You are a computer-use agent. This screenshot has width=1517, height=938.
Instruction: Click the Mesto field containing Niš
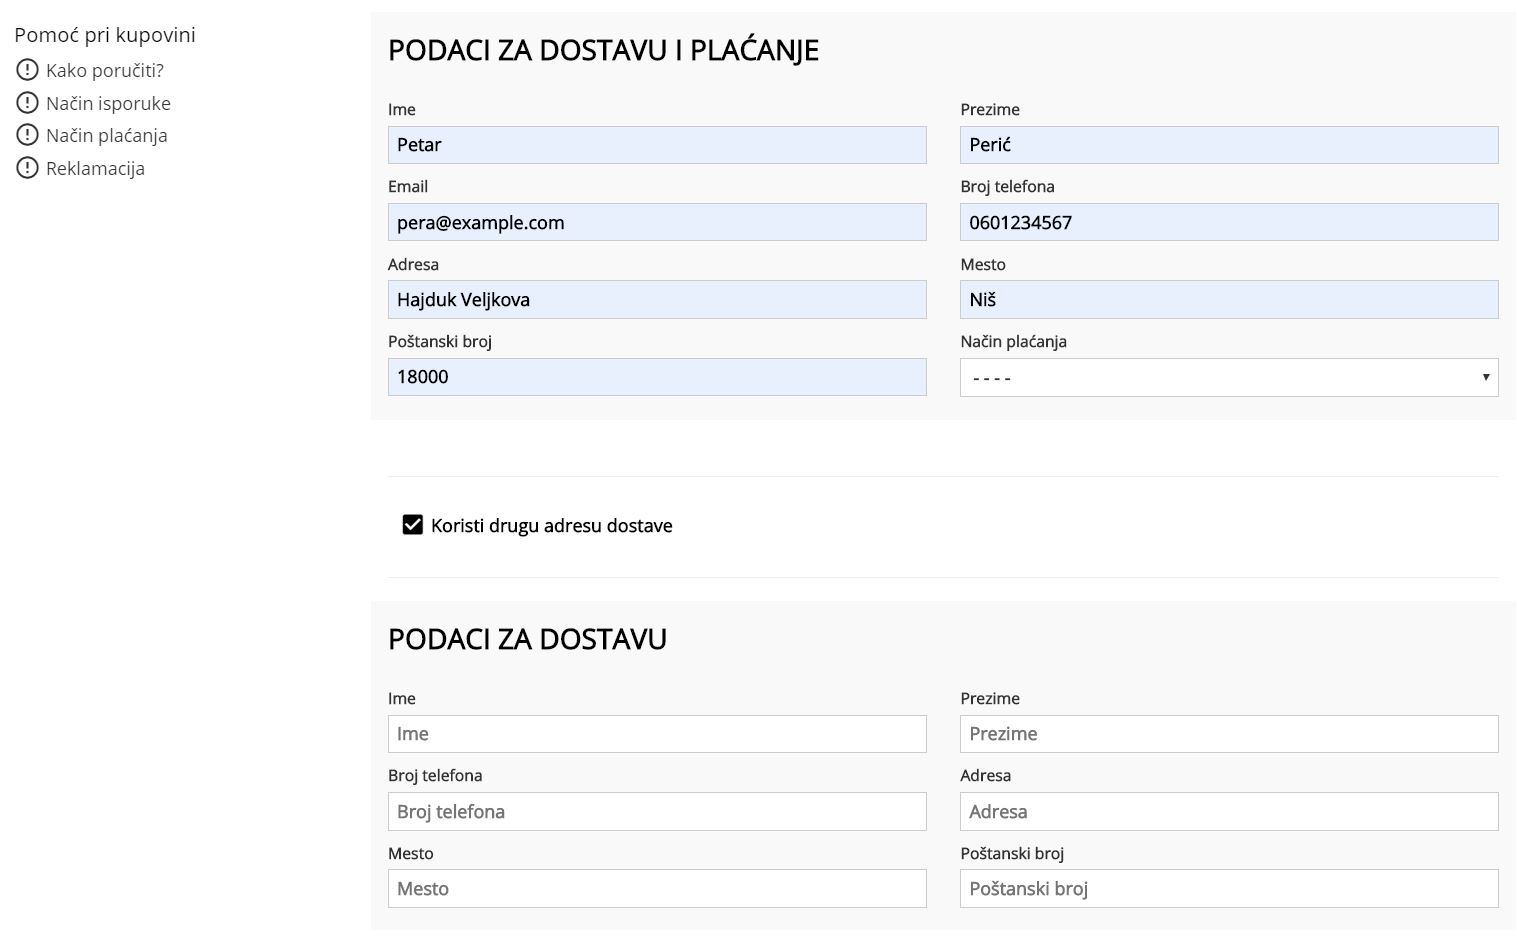(x=1228, y=300)
